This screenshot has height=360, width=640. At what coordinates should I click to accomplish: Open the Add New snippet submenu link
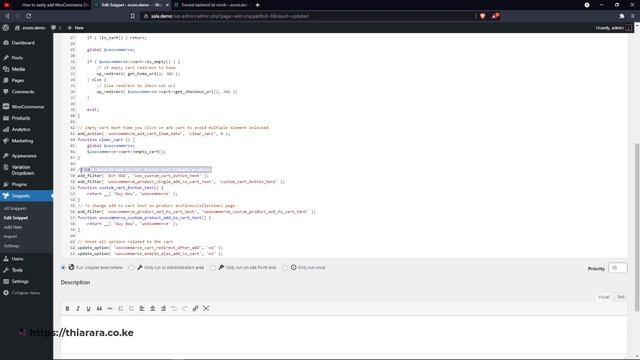(x=13, y=227)
